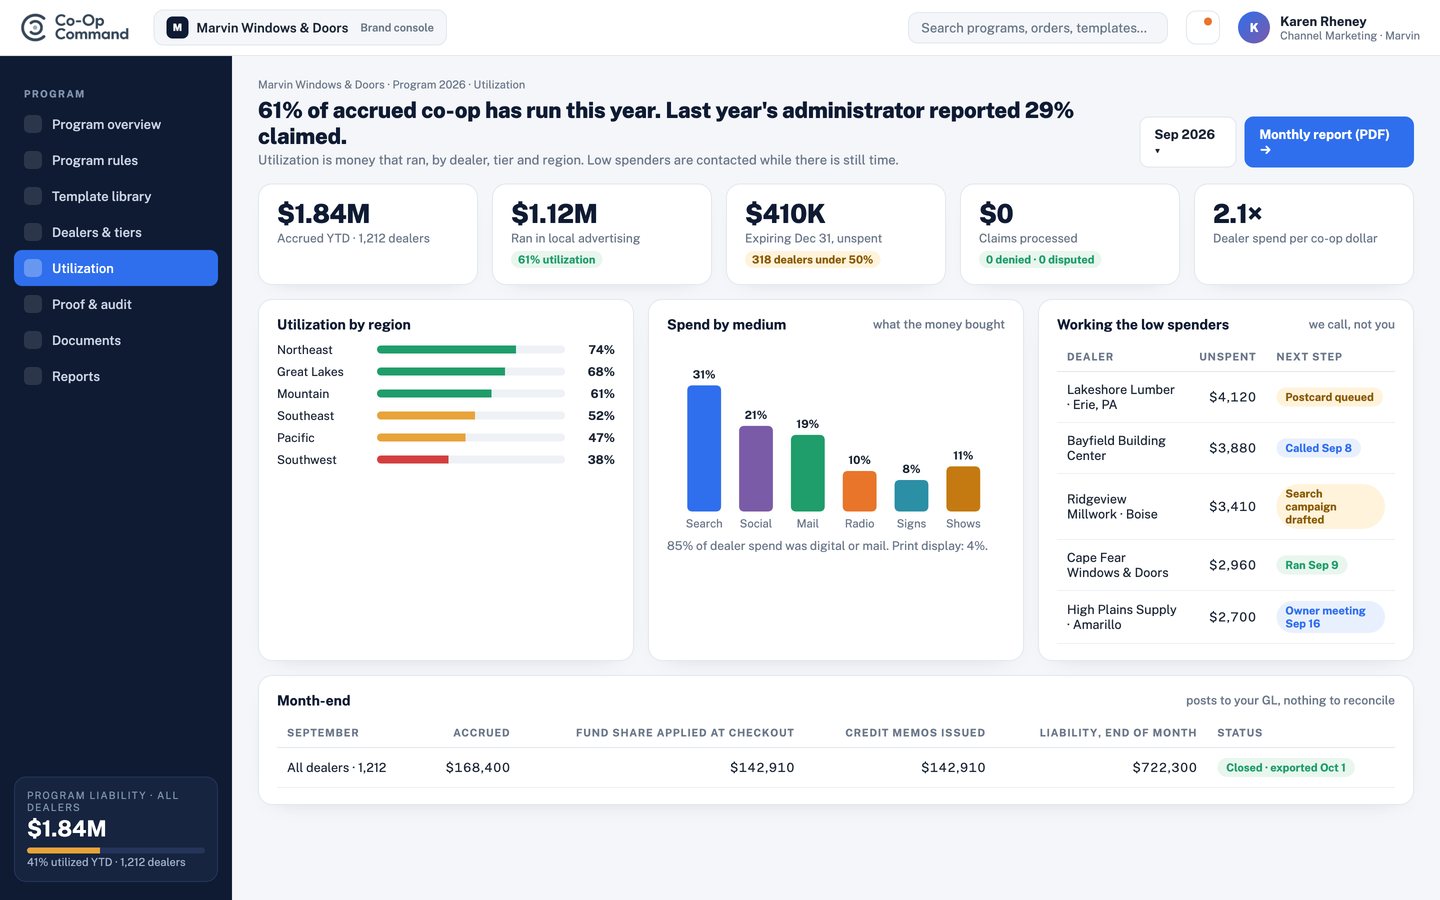This screenshot has width=1440, height=900.
Task: Select 'High Plains Supply · Amarillo' dealer name
Action: point(1121,617)
